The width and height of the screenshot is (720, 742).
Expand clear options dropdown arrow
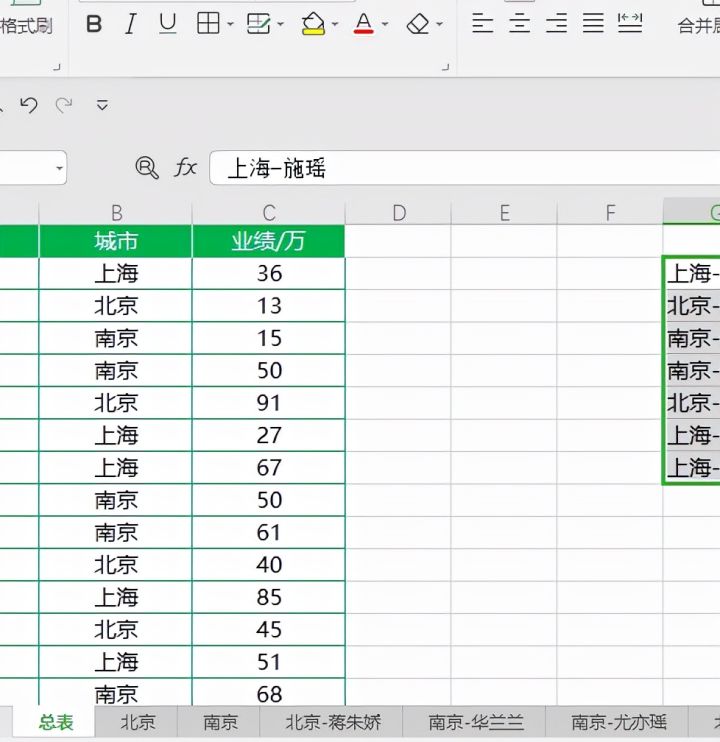click(x=439, y=24)
